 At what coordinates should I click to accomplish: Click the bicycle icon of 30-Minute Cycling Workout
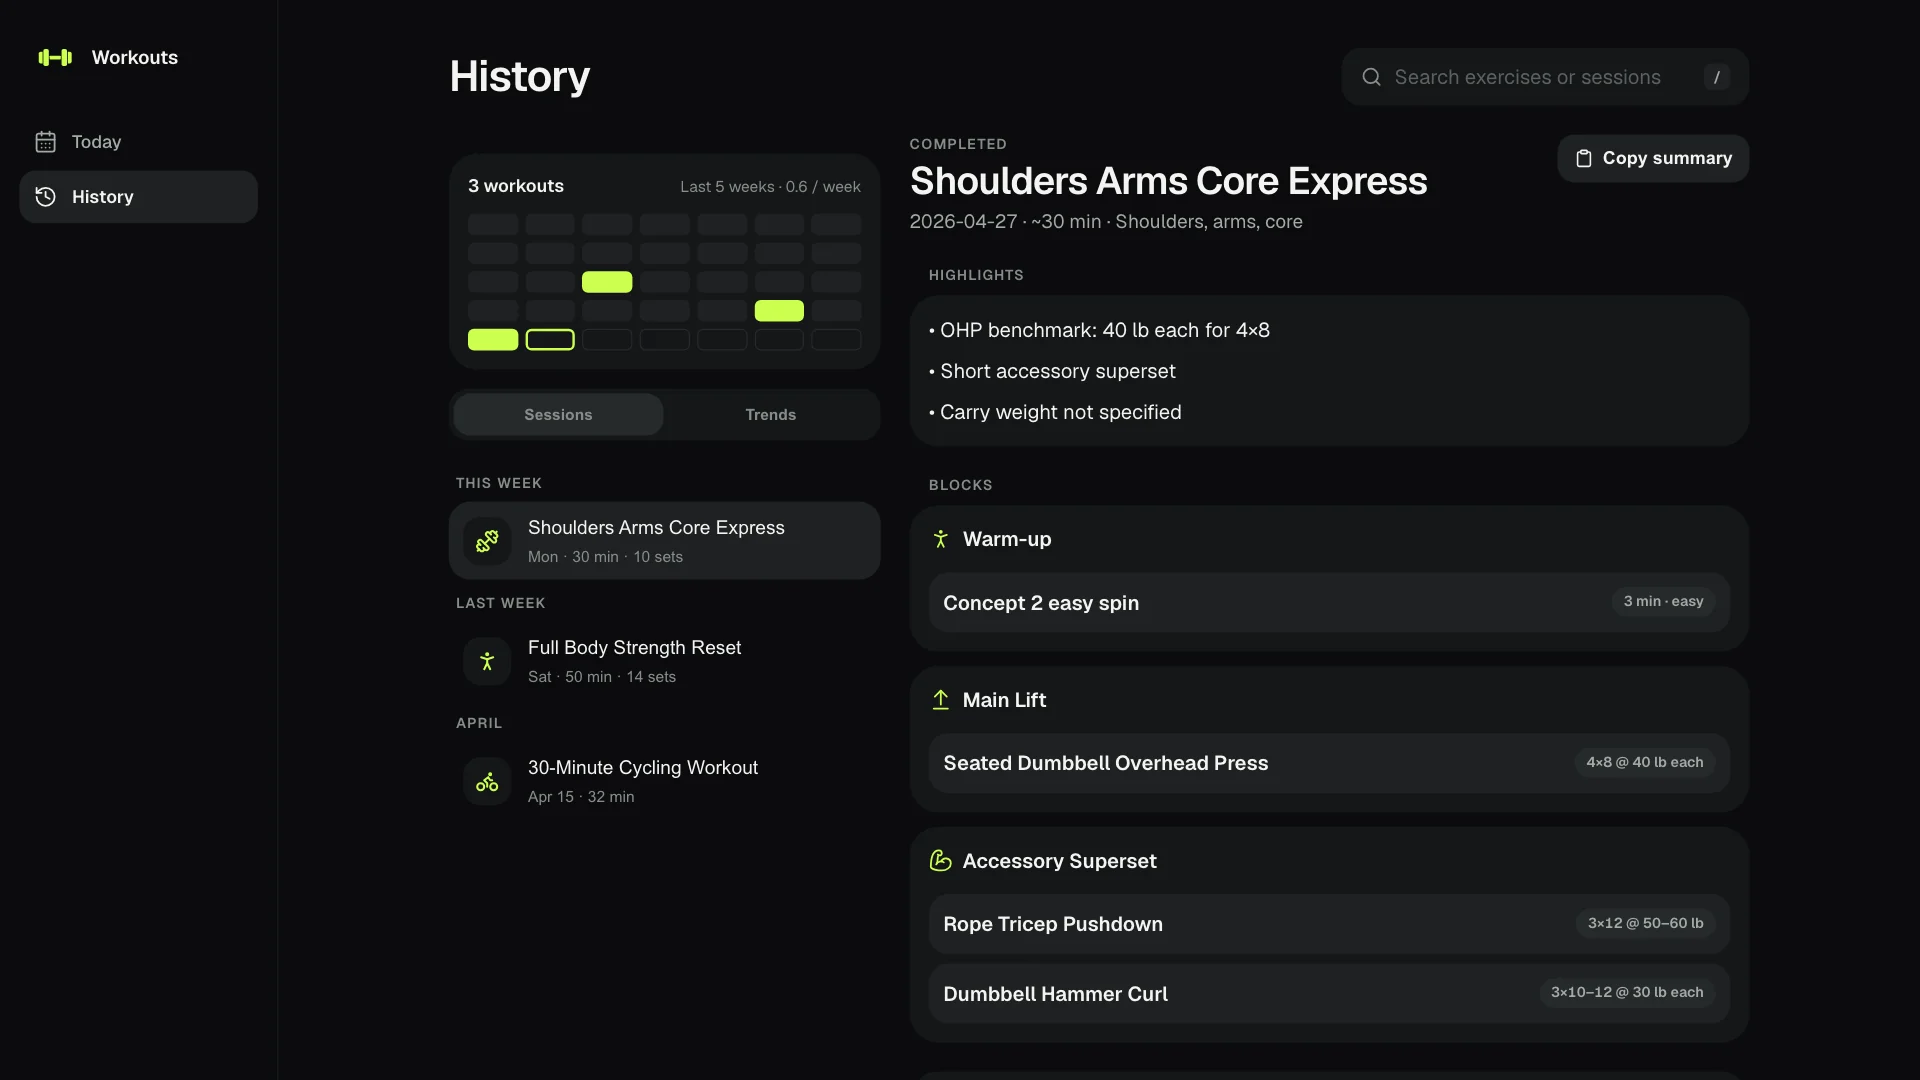click(x=487, y=781)
